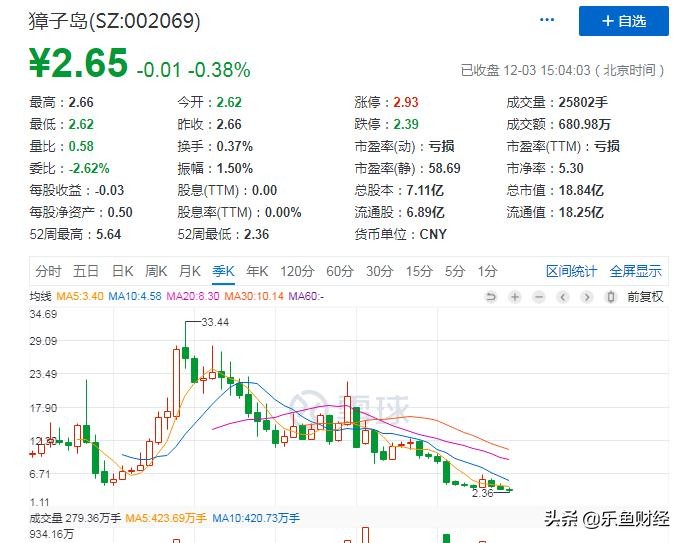This screenshot has height=543, width=685.
Task: Click the 货币单位 CNY entry
Action: [x=401, y=235]
